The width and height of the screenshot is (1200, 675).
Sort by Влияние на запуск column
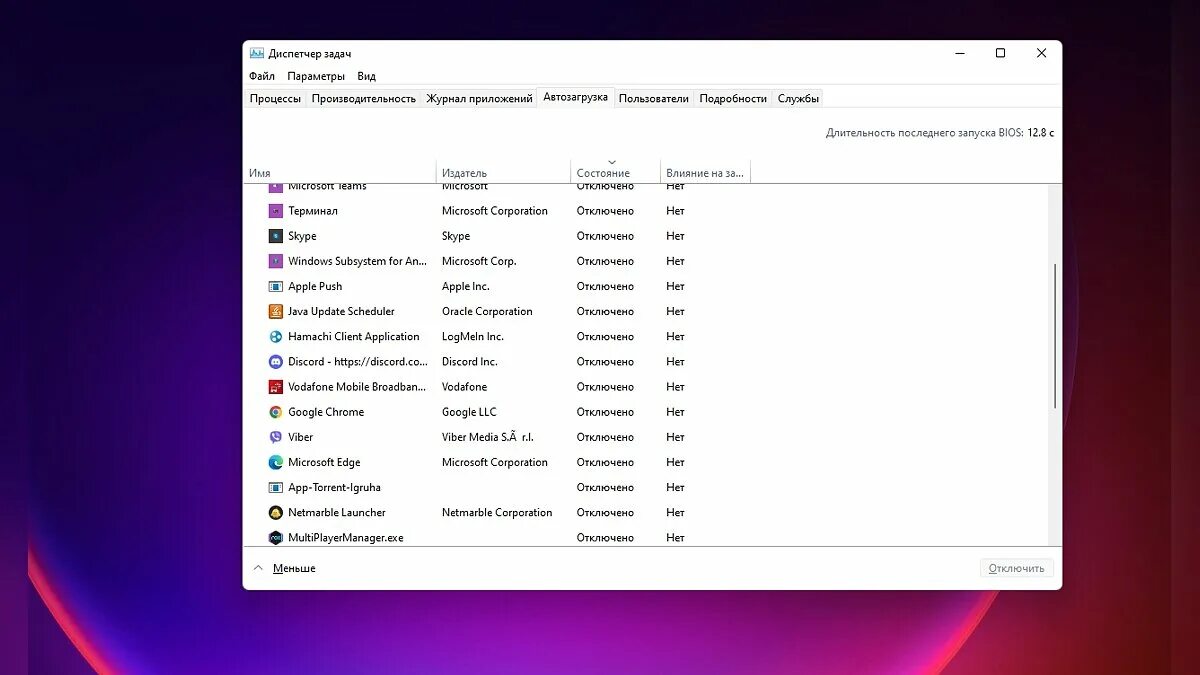pos(705,172)
